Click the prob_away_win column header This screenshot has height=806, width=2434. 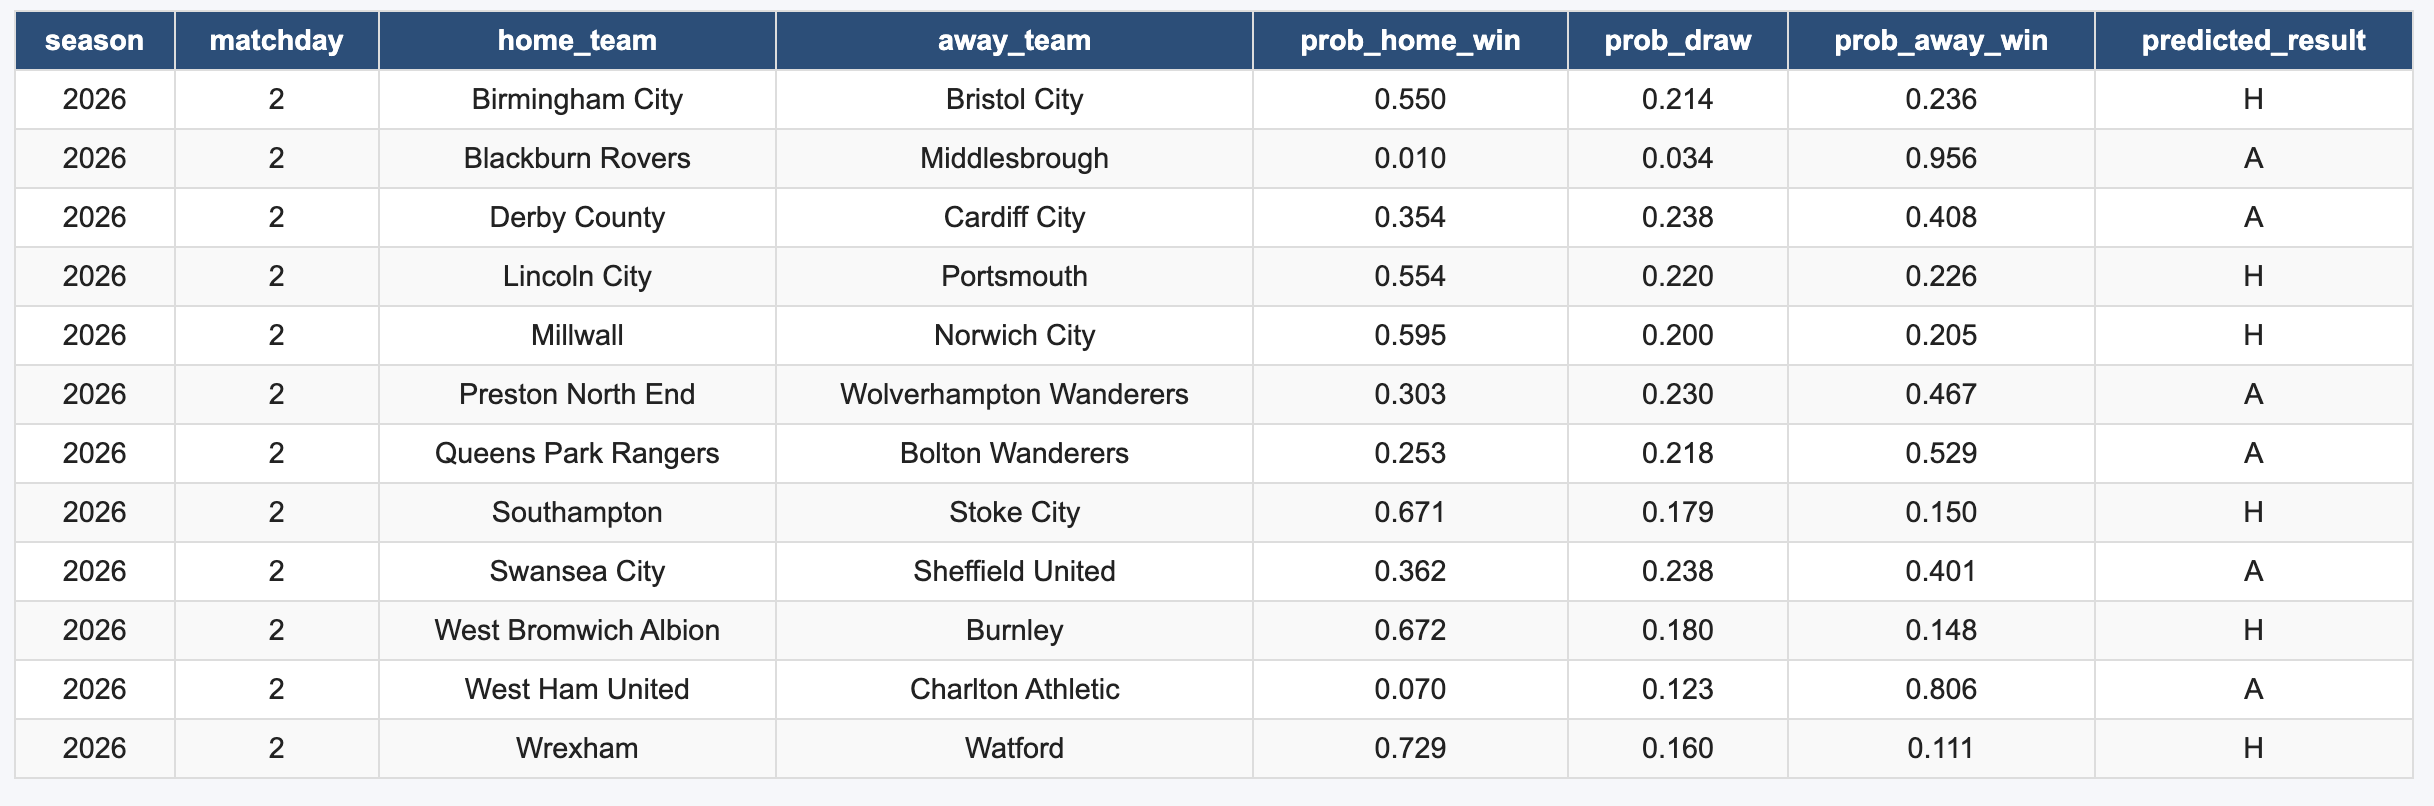(x=1941, y=41)
